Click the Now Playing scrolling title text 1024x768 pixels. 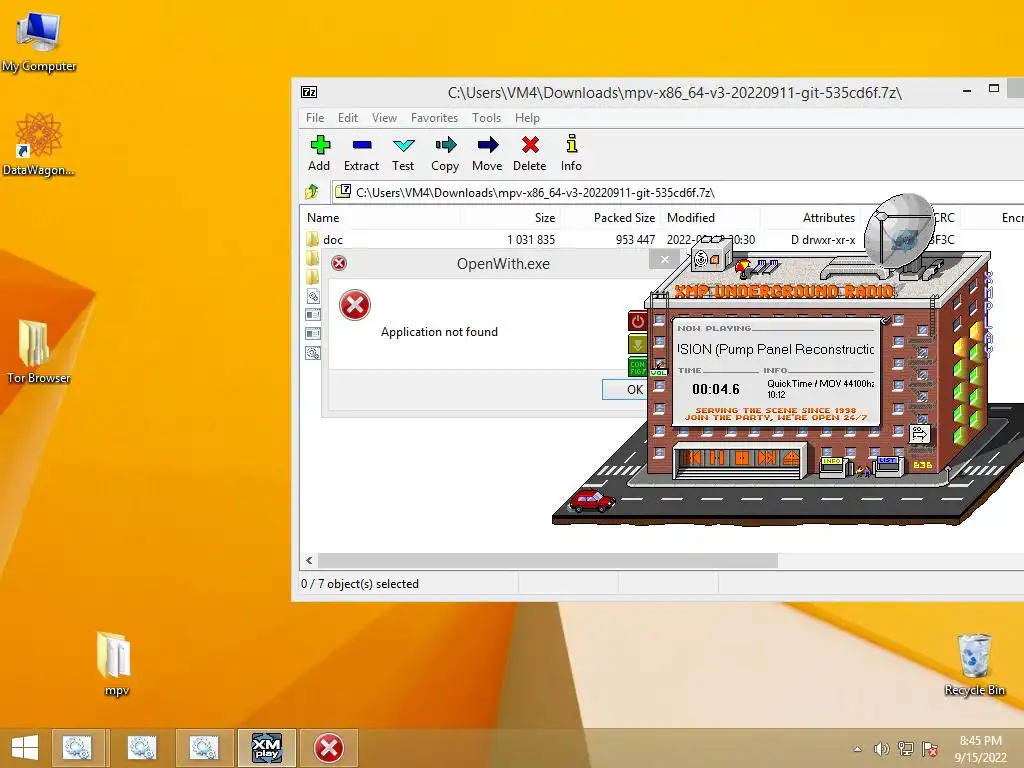tap(775, 349)
